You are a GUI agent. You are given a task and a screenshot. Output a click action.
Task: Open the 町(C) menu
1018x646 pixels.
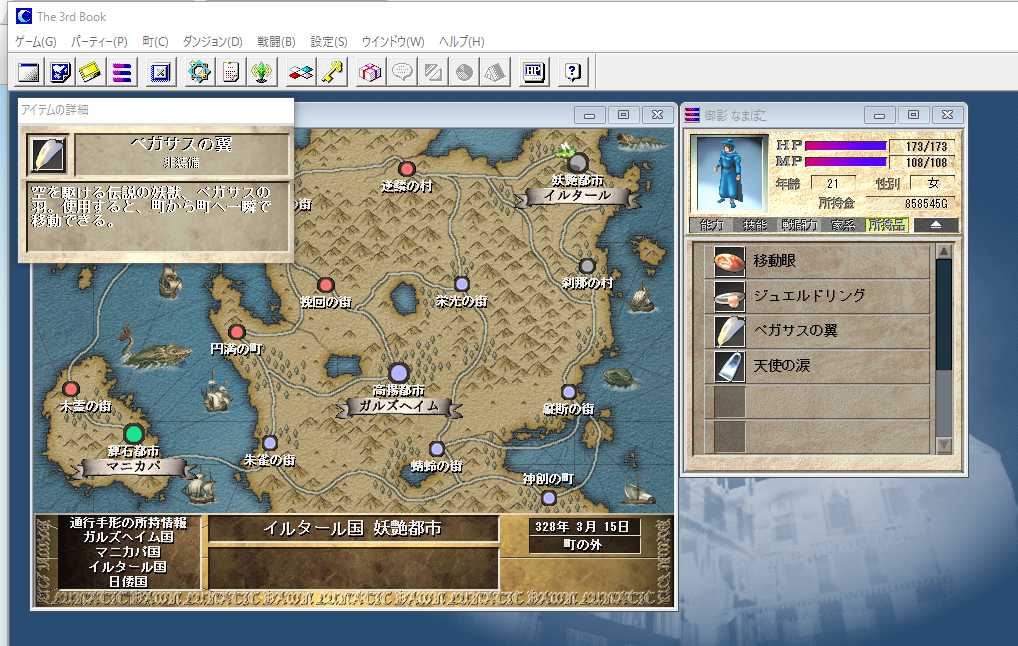(x=155, y=42)
